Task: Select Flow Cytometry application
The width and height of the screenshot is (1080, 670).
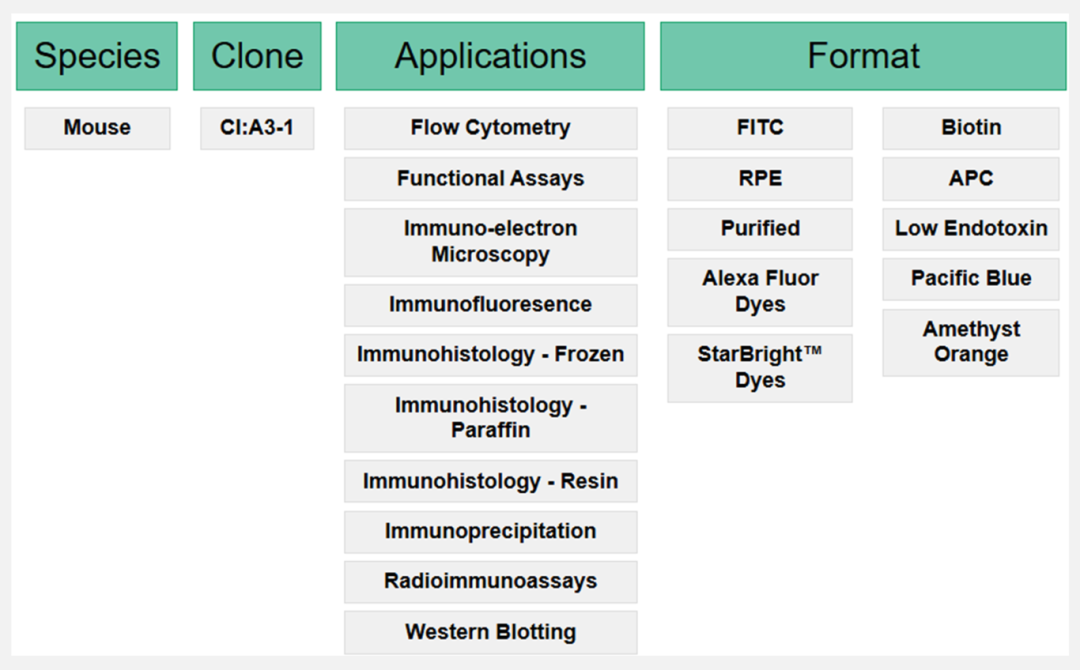Action: point(490,128)
